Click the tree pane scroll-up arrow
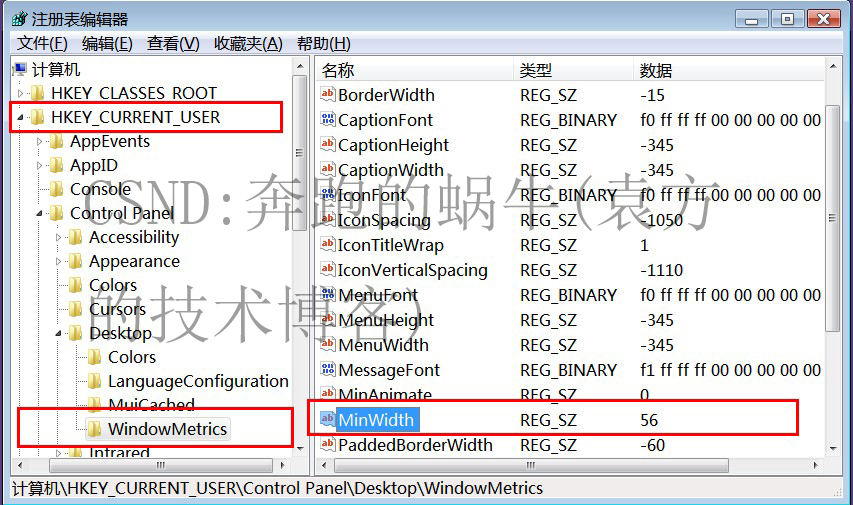Screen dimensions: 853x505 (x=300, y=66)
